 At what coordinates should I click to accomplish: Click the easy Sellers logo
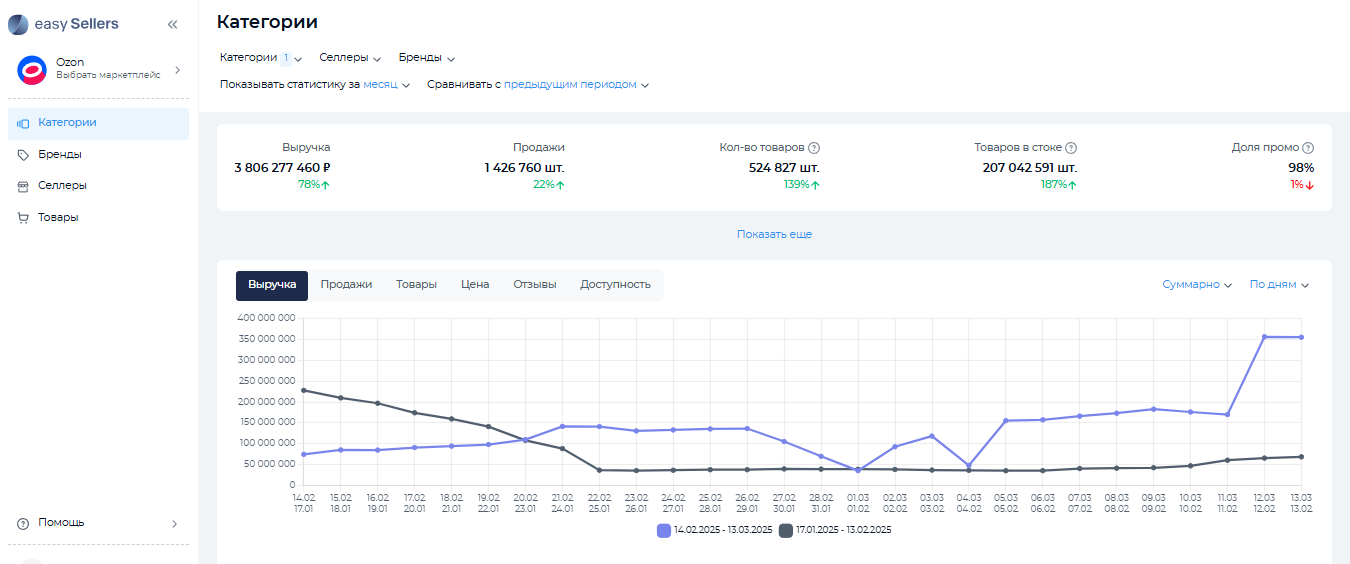pos(63,24)
